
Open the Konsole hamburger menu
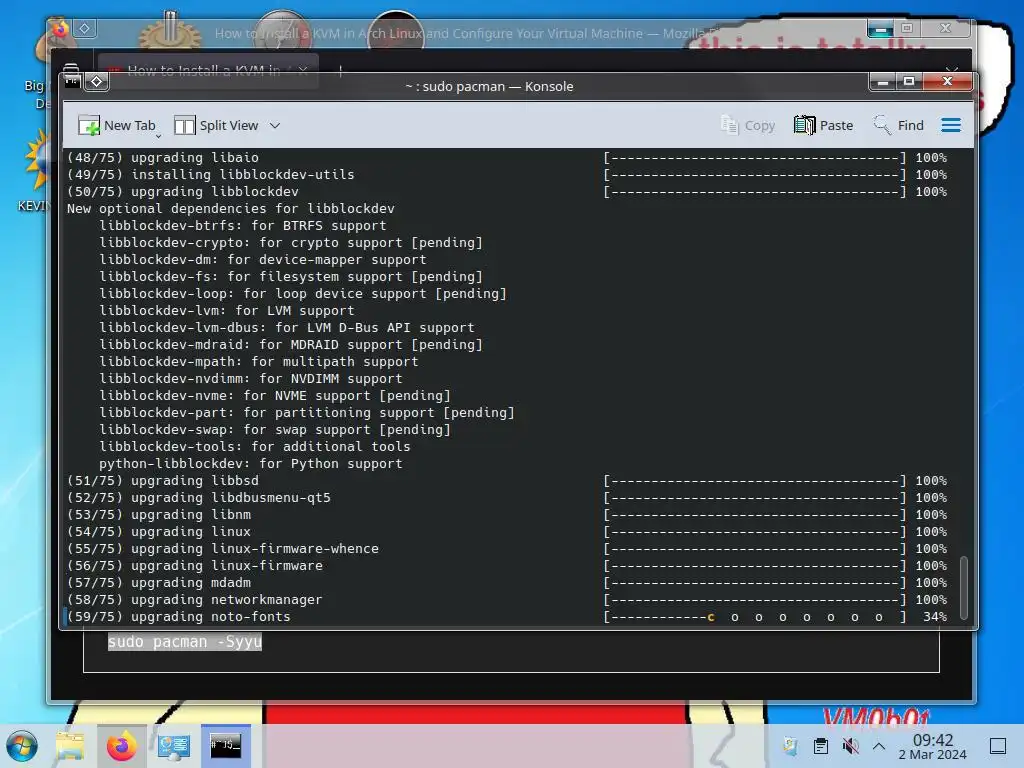[x=951, y=125]
